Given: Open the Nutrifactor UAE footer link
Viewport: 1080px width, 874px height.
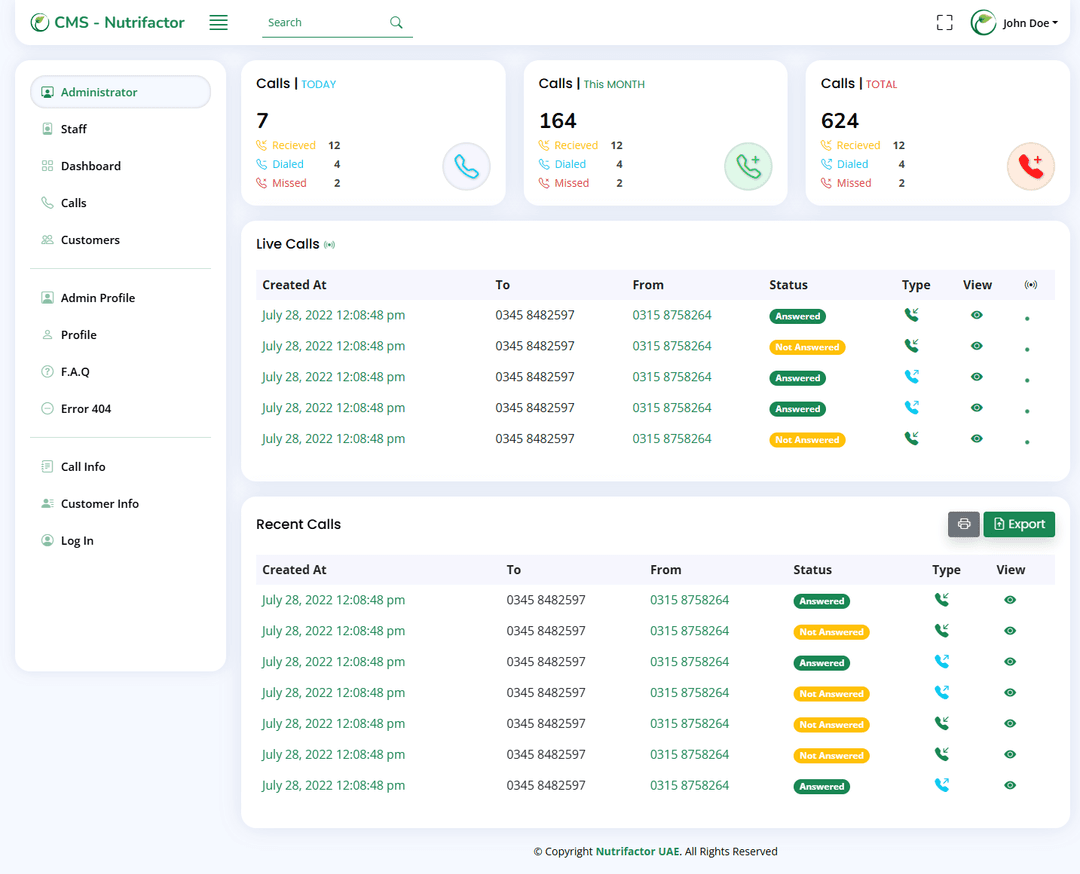Looking at the screenshot, I should pyautogui.click(x=638, y=851).
